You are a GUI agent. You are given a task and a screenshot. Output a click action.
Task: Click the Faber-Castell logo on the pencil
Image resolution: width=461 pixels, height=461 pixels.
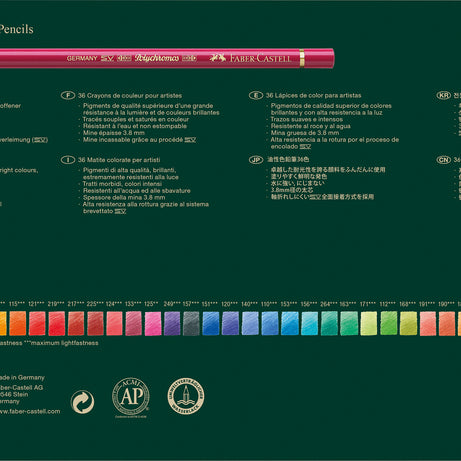tap(250, 58)
